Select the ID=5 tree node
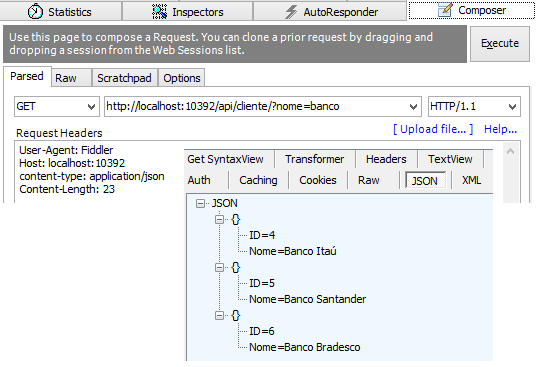This screenshot has width=542, height=367. point(262,283)
